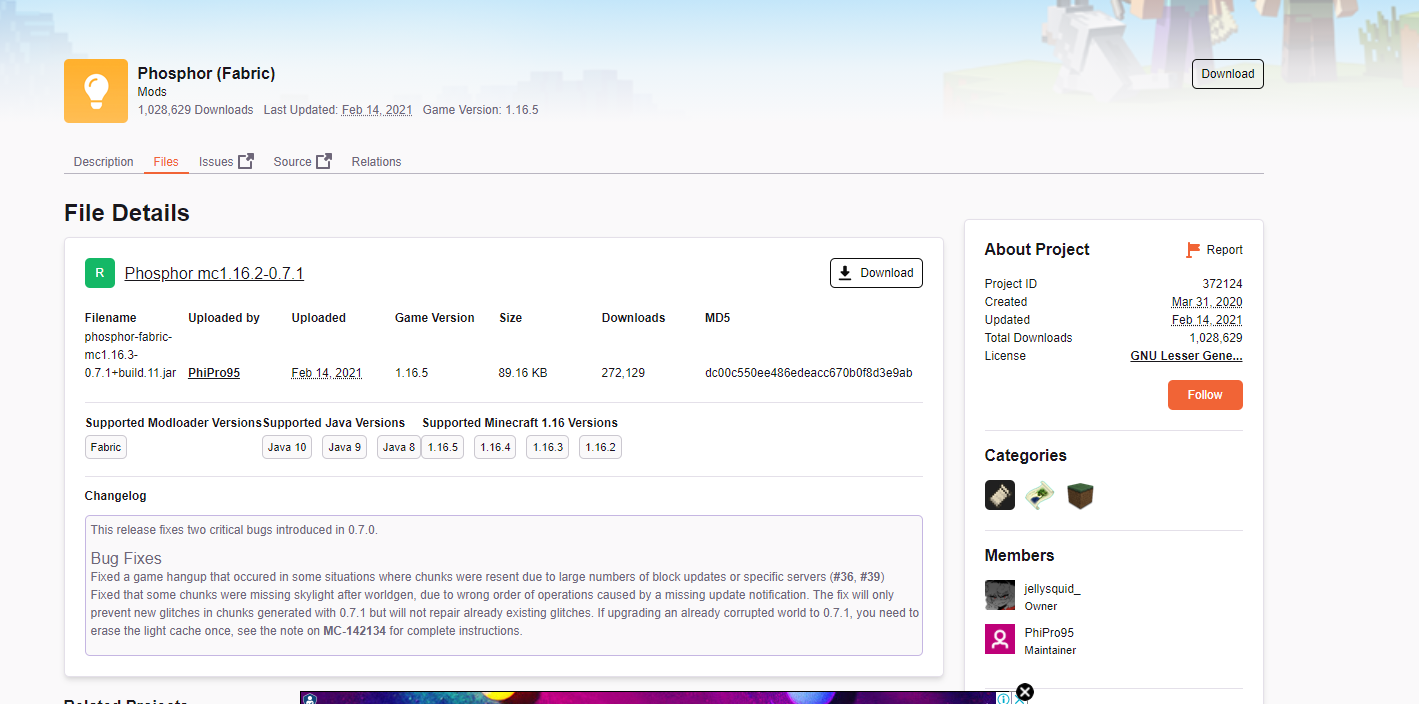This screenshot has height=704, width=1419.
Task: Click the Last Updated Feb 14, 2021 date
Action: click(x=377, y=110)
